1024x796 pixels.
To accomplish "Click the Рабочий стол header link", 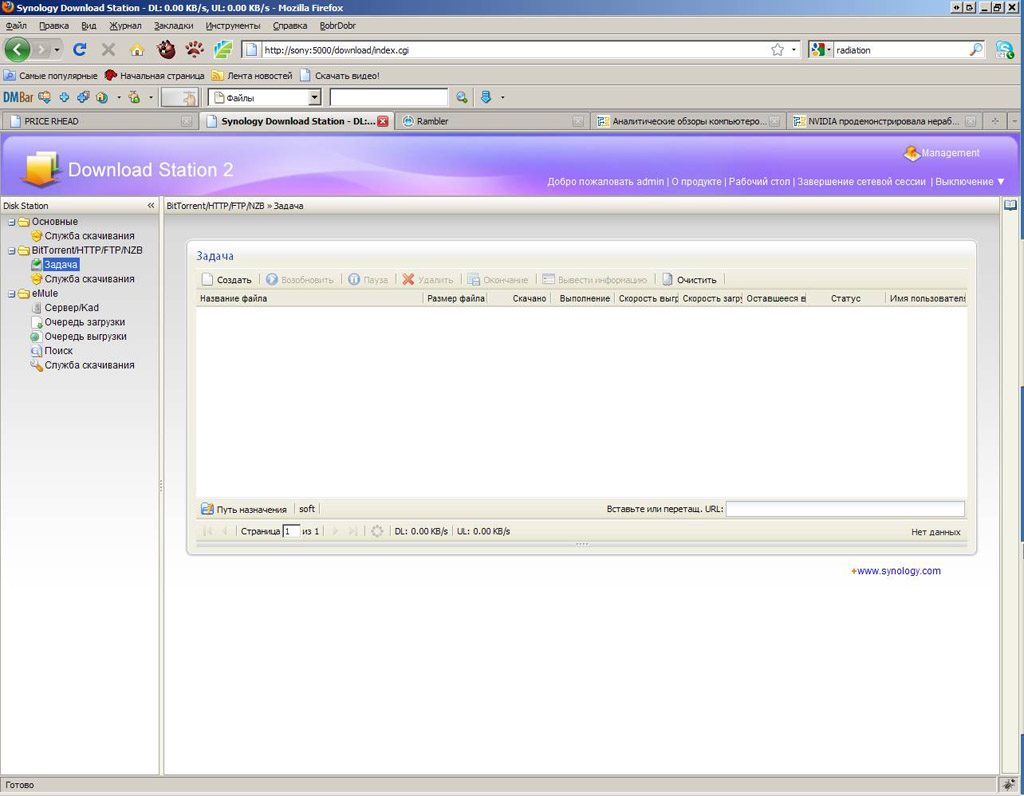I will 759,182.
